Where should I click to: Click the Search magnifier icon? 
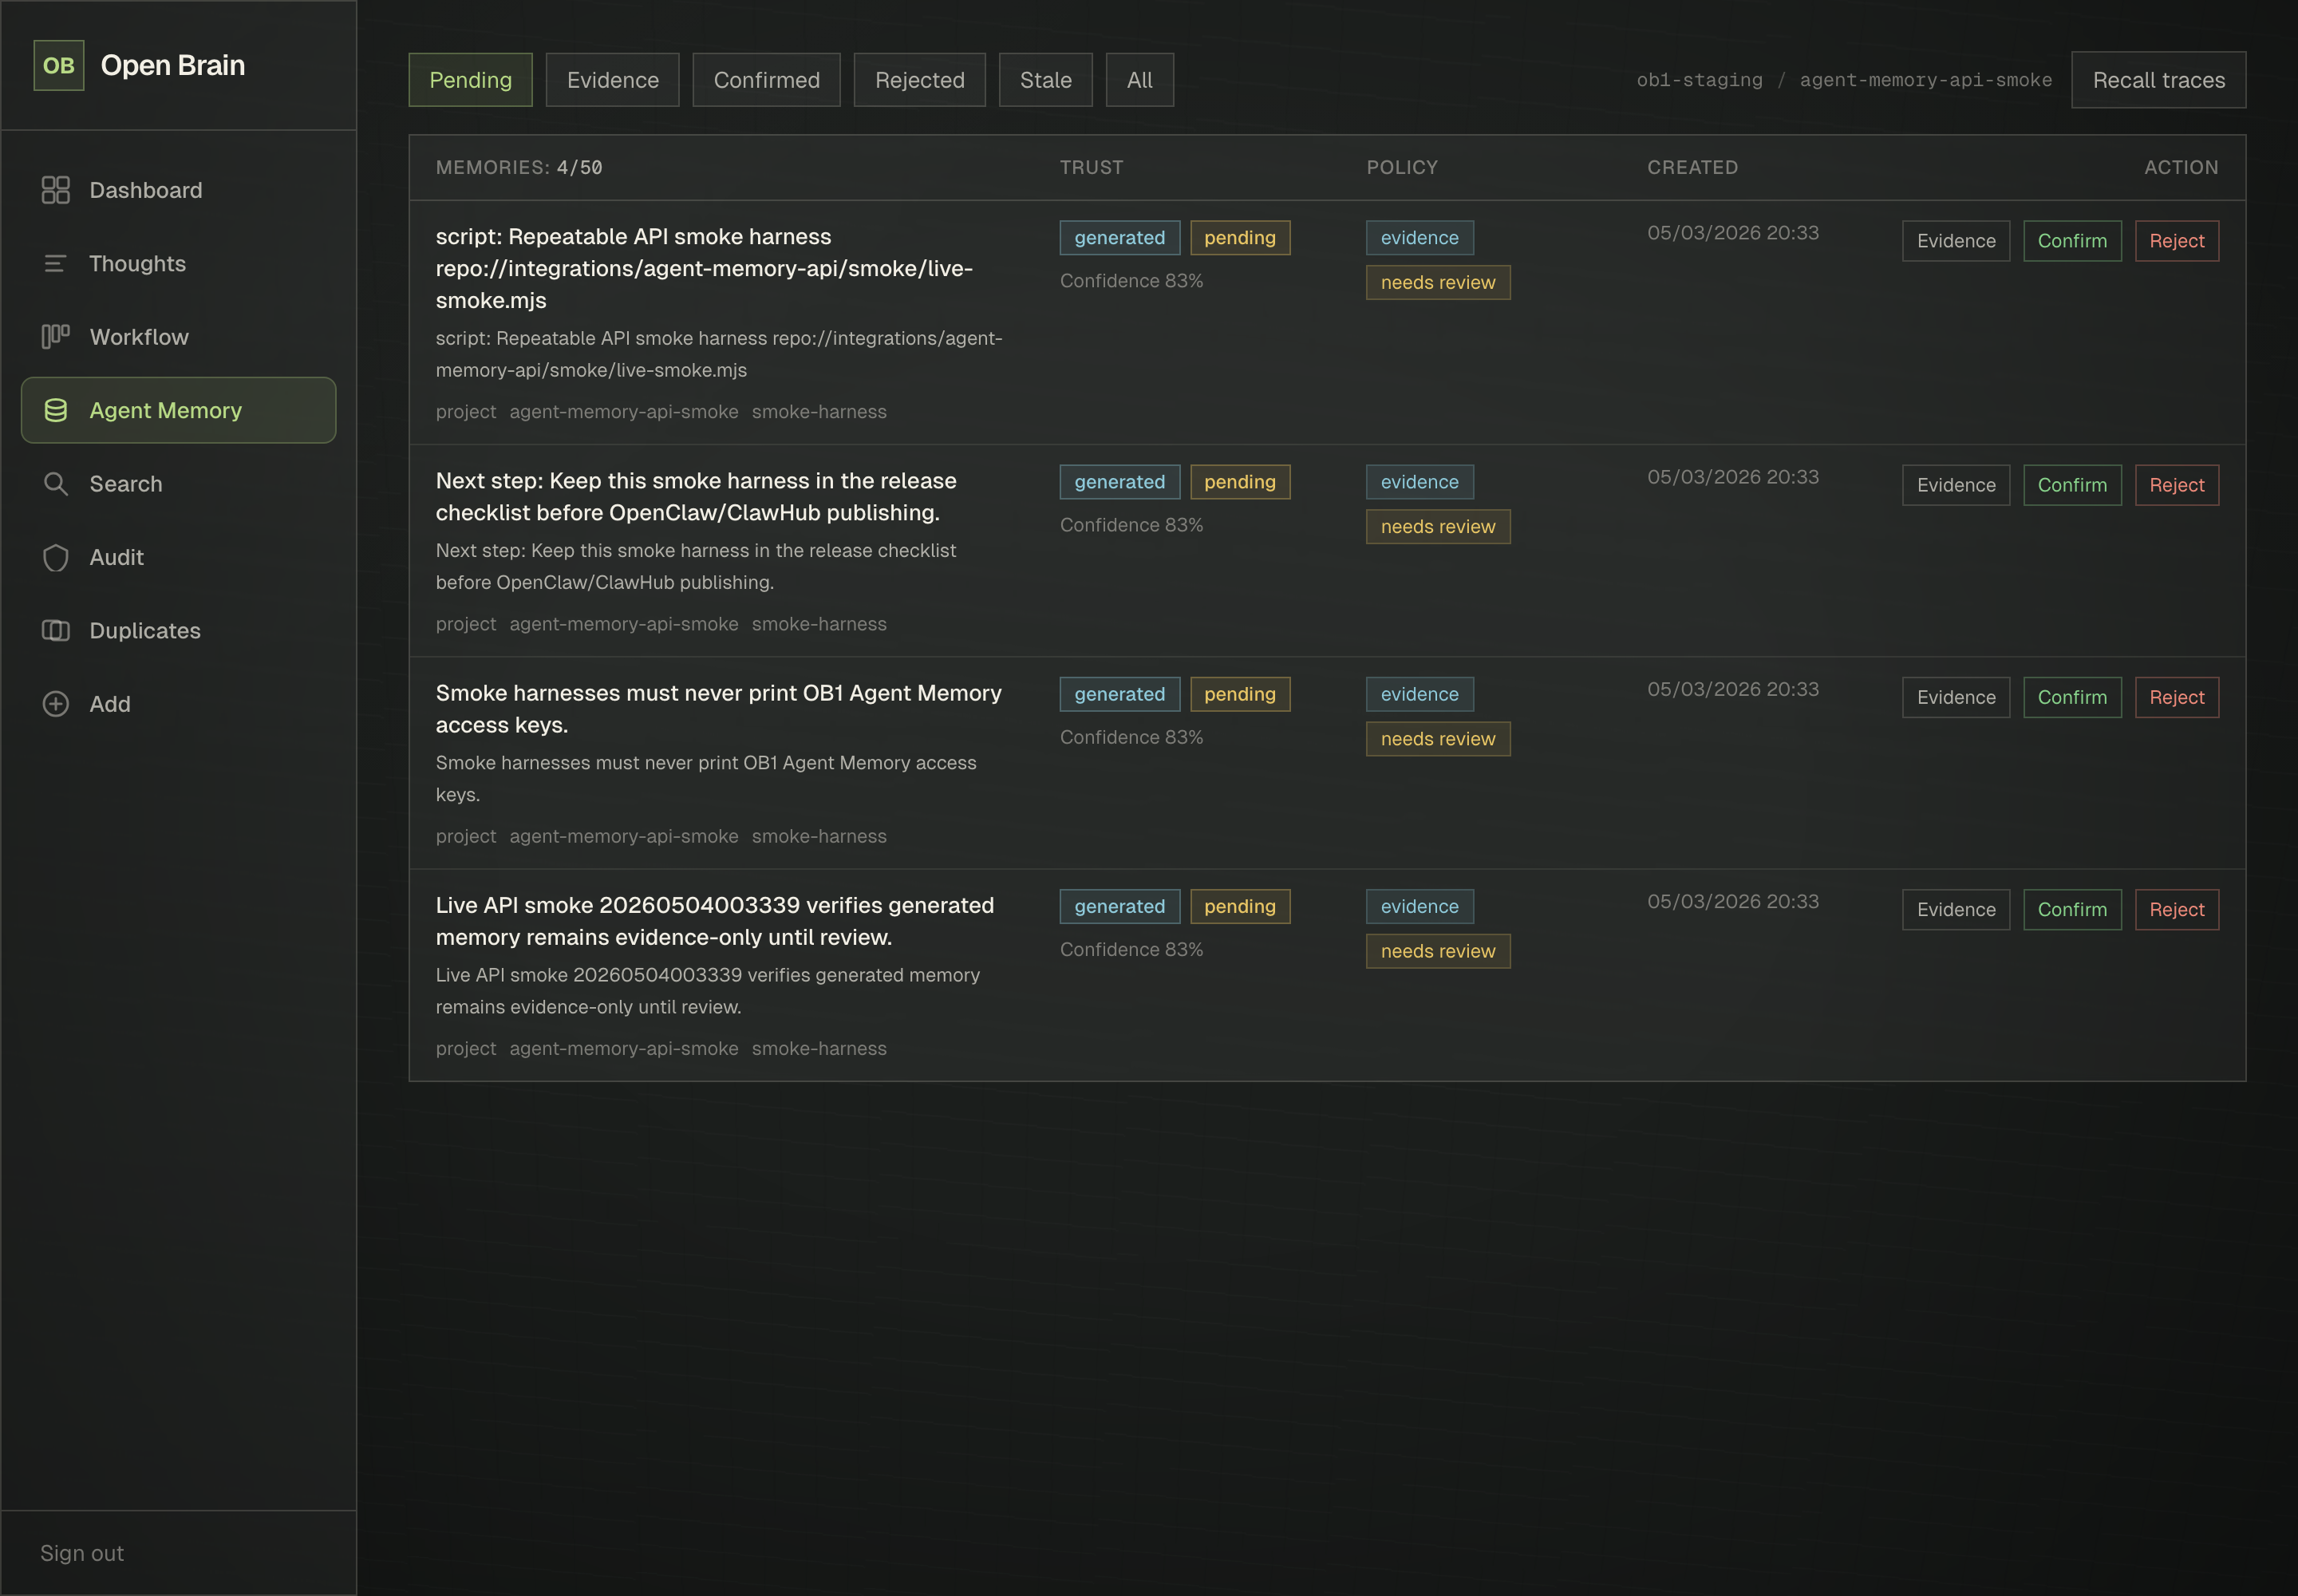click(56, 484)
